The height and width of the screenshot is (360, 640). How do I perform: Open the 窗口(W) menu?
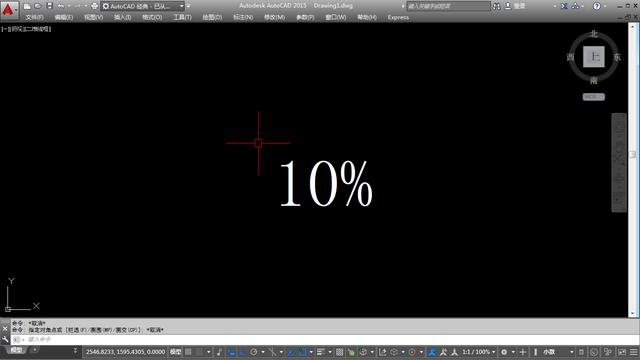coord(336,18)
